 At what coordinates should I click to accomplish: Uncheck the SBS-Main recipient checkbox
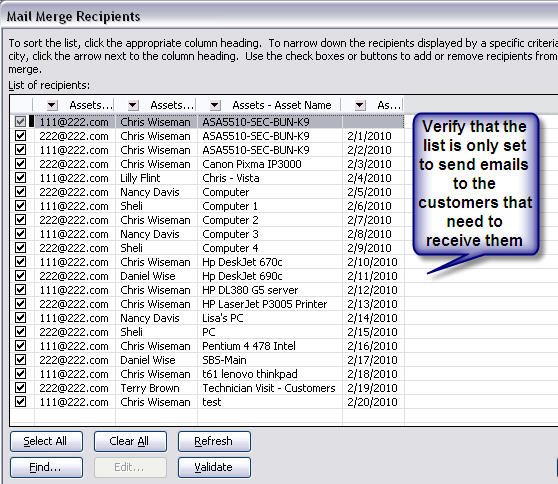coord(21,359)
